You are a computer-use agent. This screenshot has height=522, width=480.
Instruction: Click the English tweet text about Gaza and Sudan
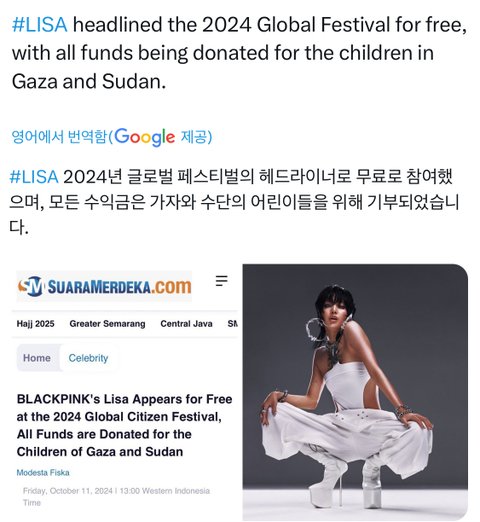coord(239,53)
